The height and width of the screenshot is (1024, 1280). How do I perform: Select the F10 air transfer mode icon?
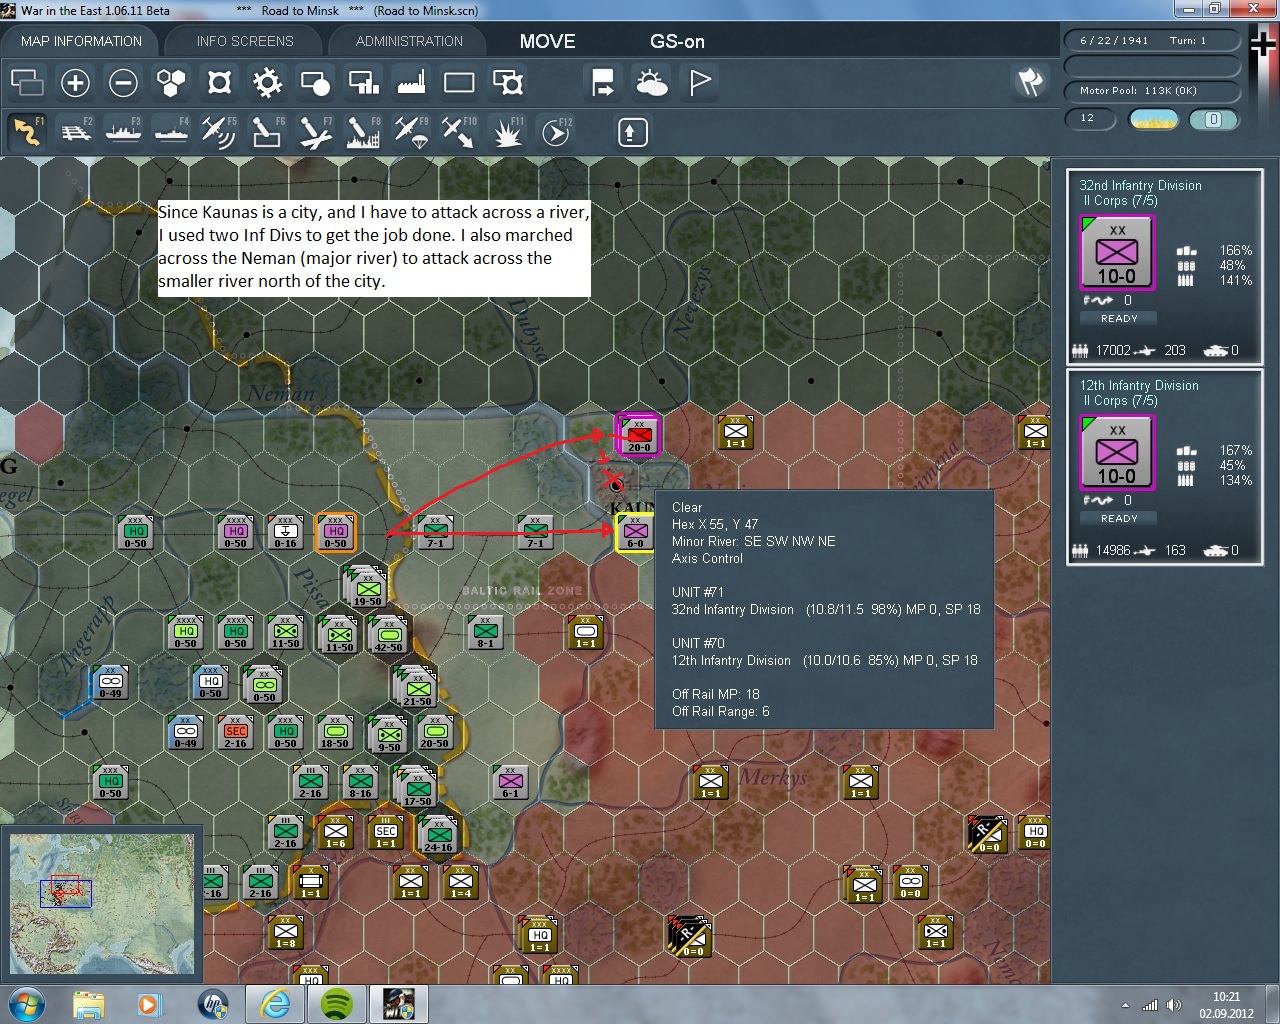pos(459,132)
